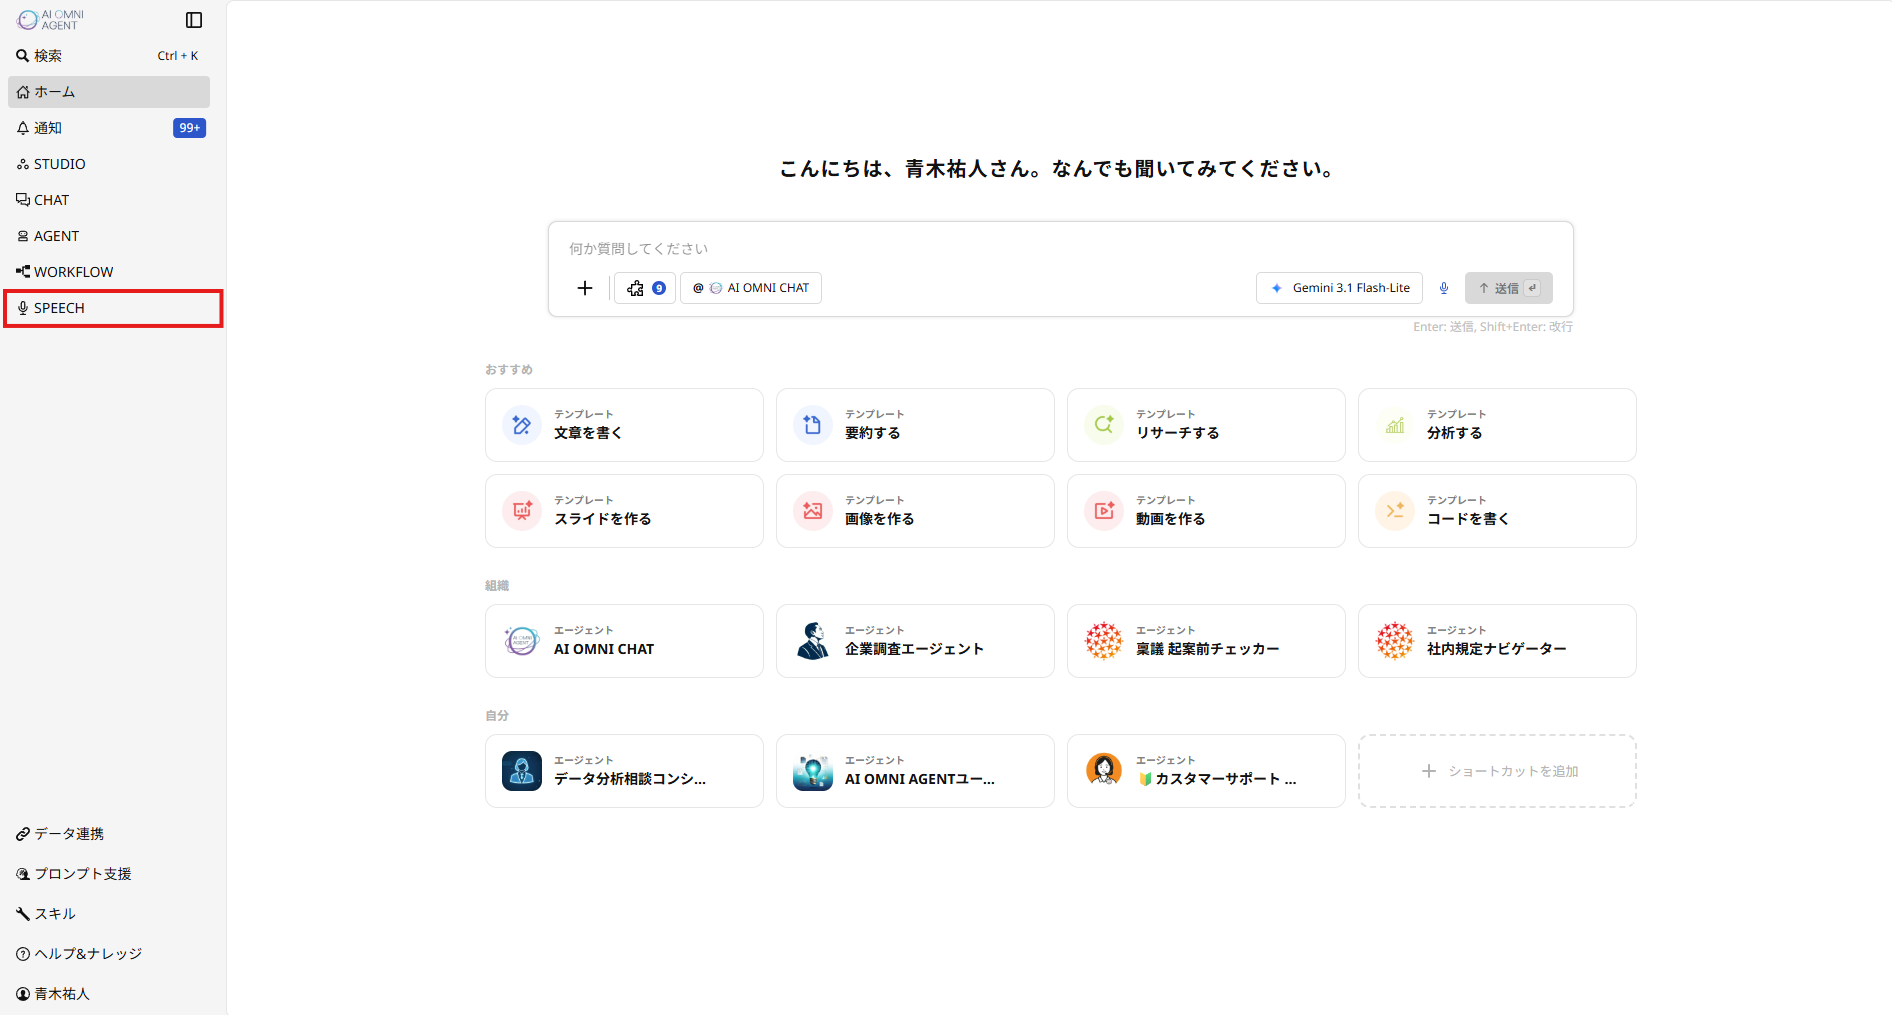Click the データ分析相談コンシ... agent thumbnail
Screen dimensions: 1892x1015
[522, 771]
